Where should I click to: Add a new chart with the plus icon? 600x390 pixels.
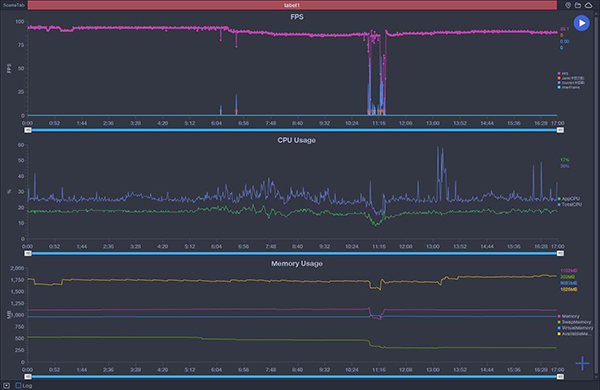pyautogui.click(x=582, y=363)
